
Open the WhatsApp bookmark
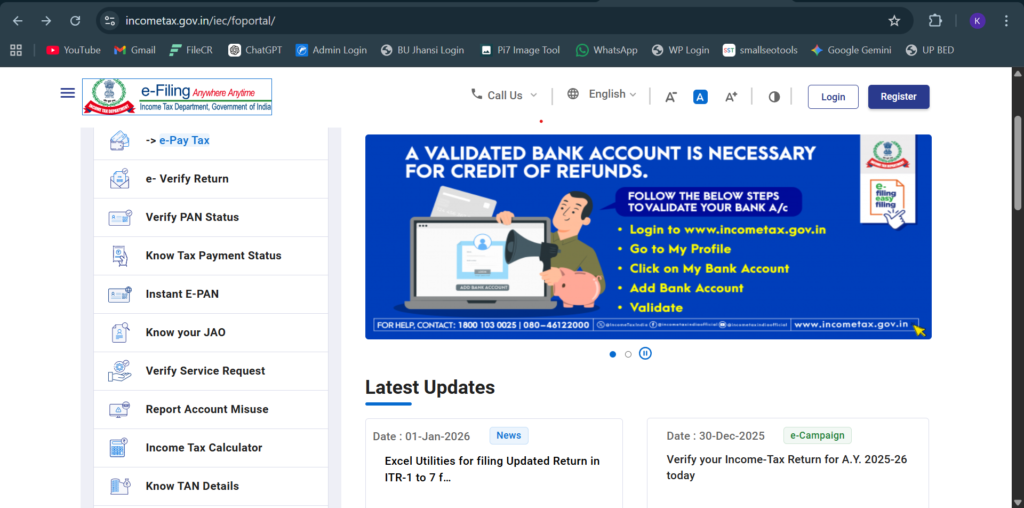(607, 50)
